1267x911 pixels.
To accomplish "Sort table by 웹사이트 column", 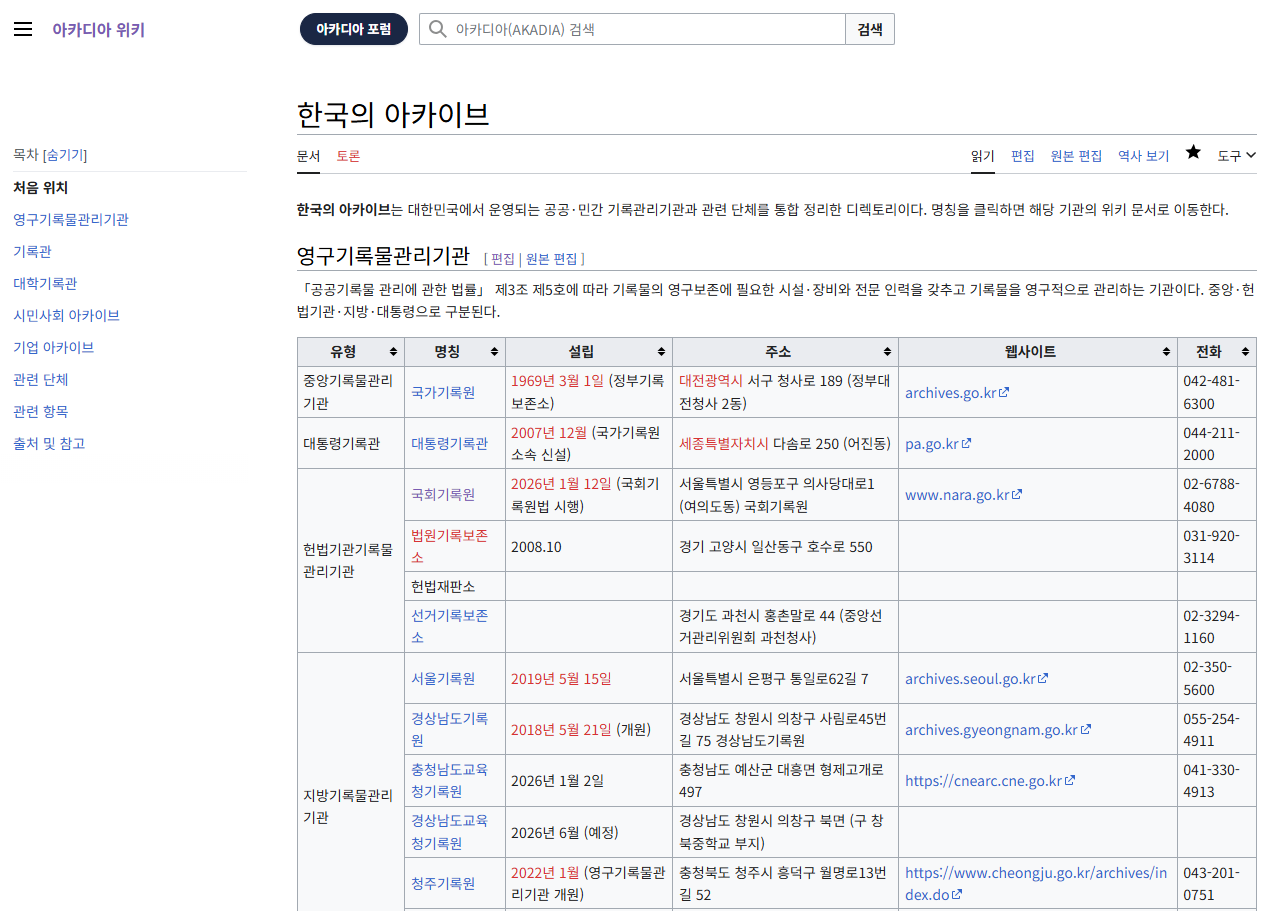I will tap(1038, 352).
